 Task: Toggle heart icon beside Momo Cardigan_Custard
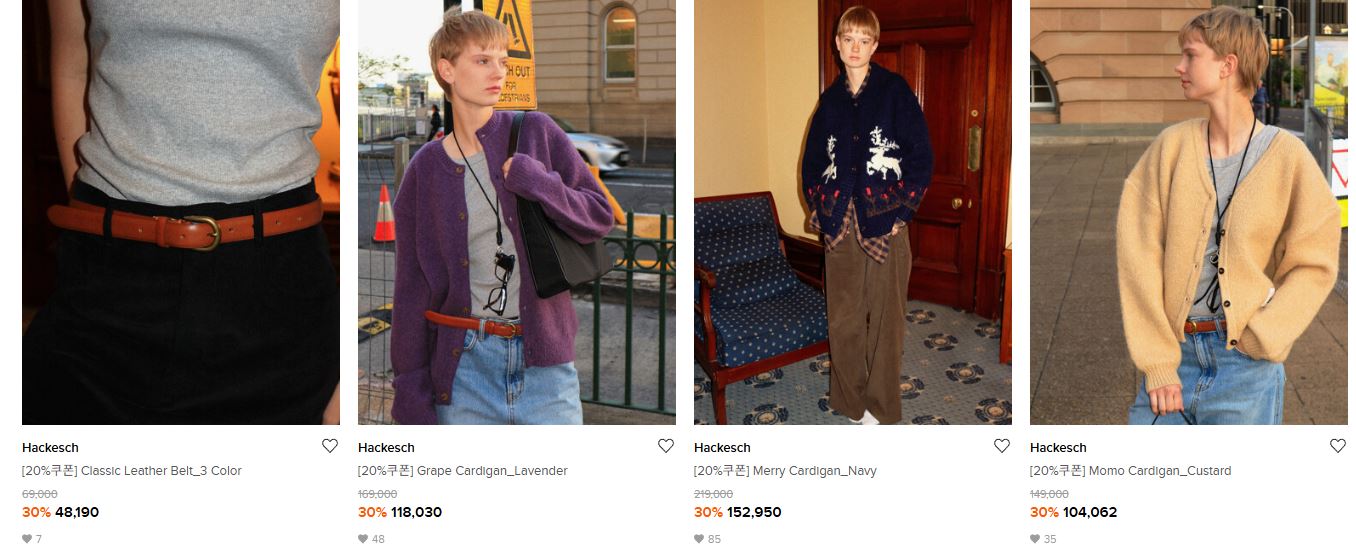coord(1338,446)
